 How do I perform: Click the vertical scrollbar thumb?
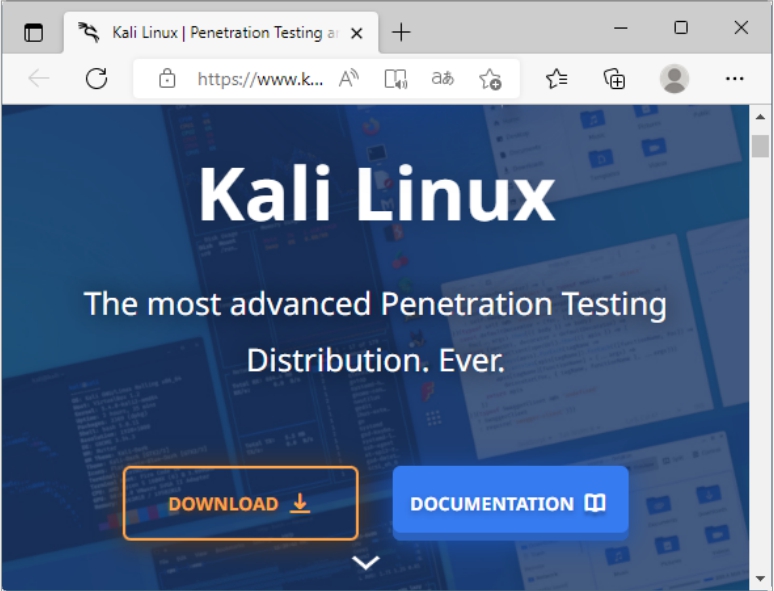point(760,146)
